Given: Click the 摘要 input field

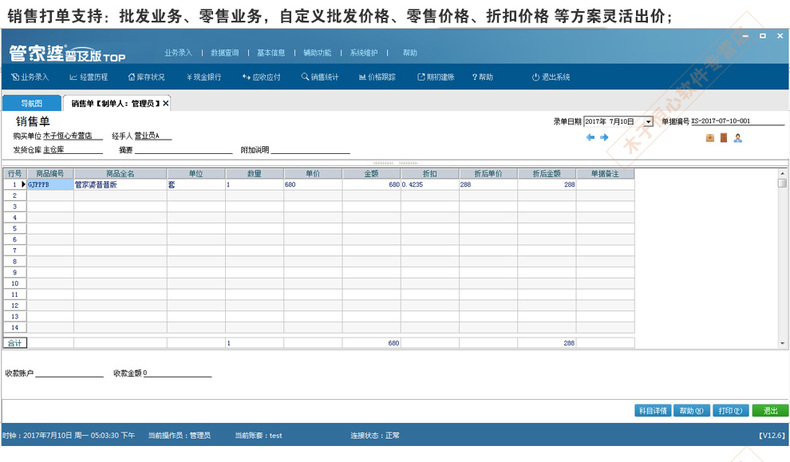Looking at the screenshot, I should 183,150.
